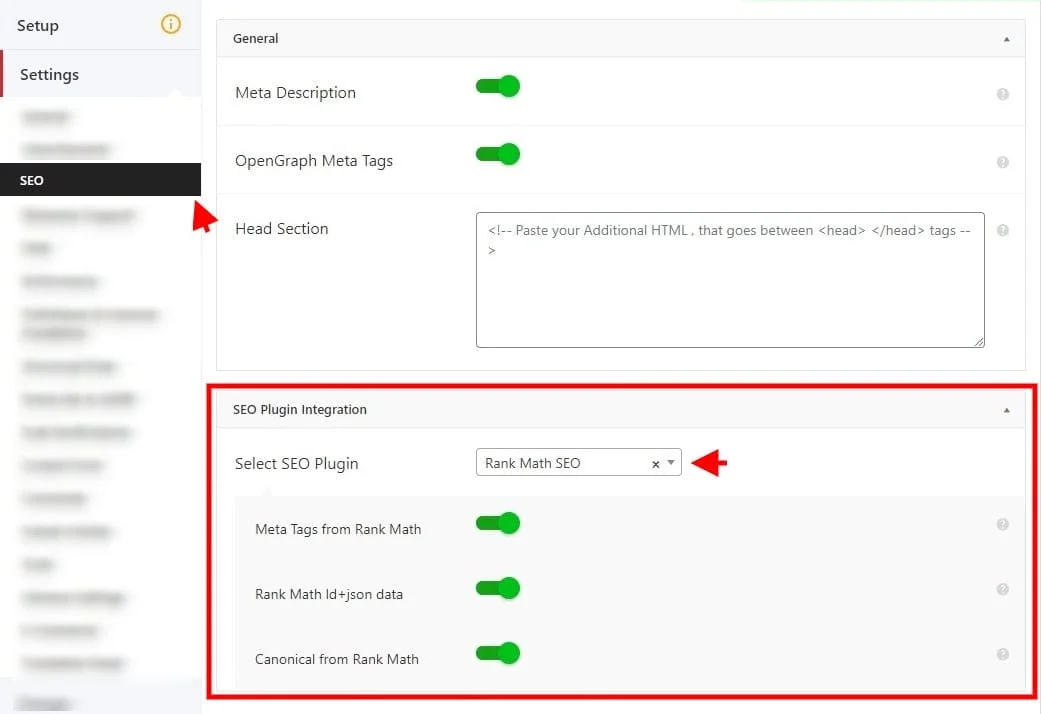This screenshot has height=714, width=1041.
Task: Click the SEO sidebar tab
Action: point(32,180)
